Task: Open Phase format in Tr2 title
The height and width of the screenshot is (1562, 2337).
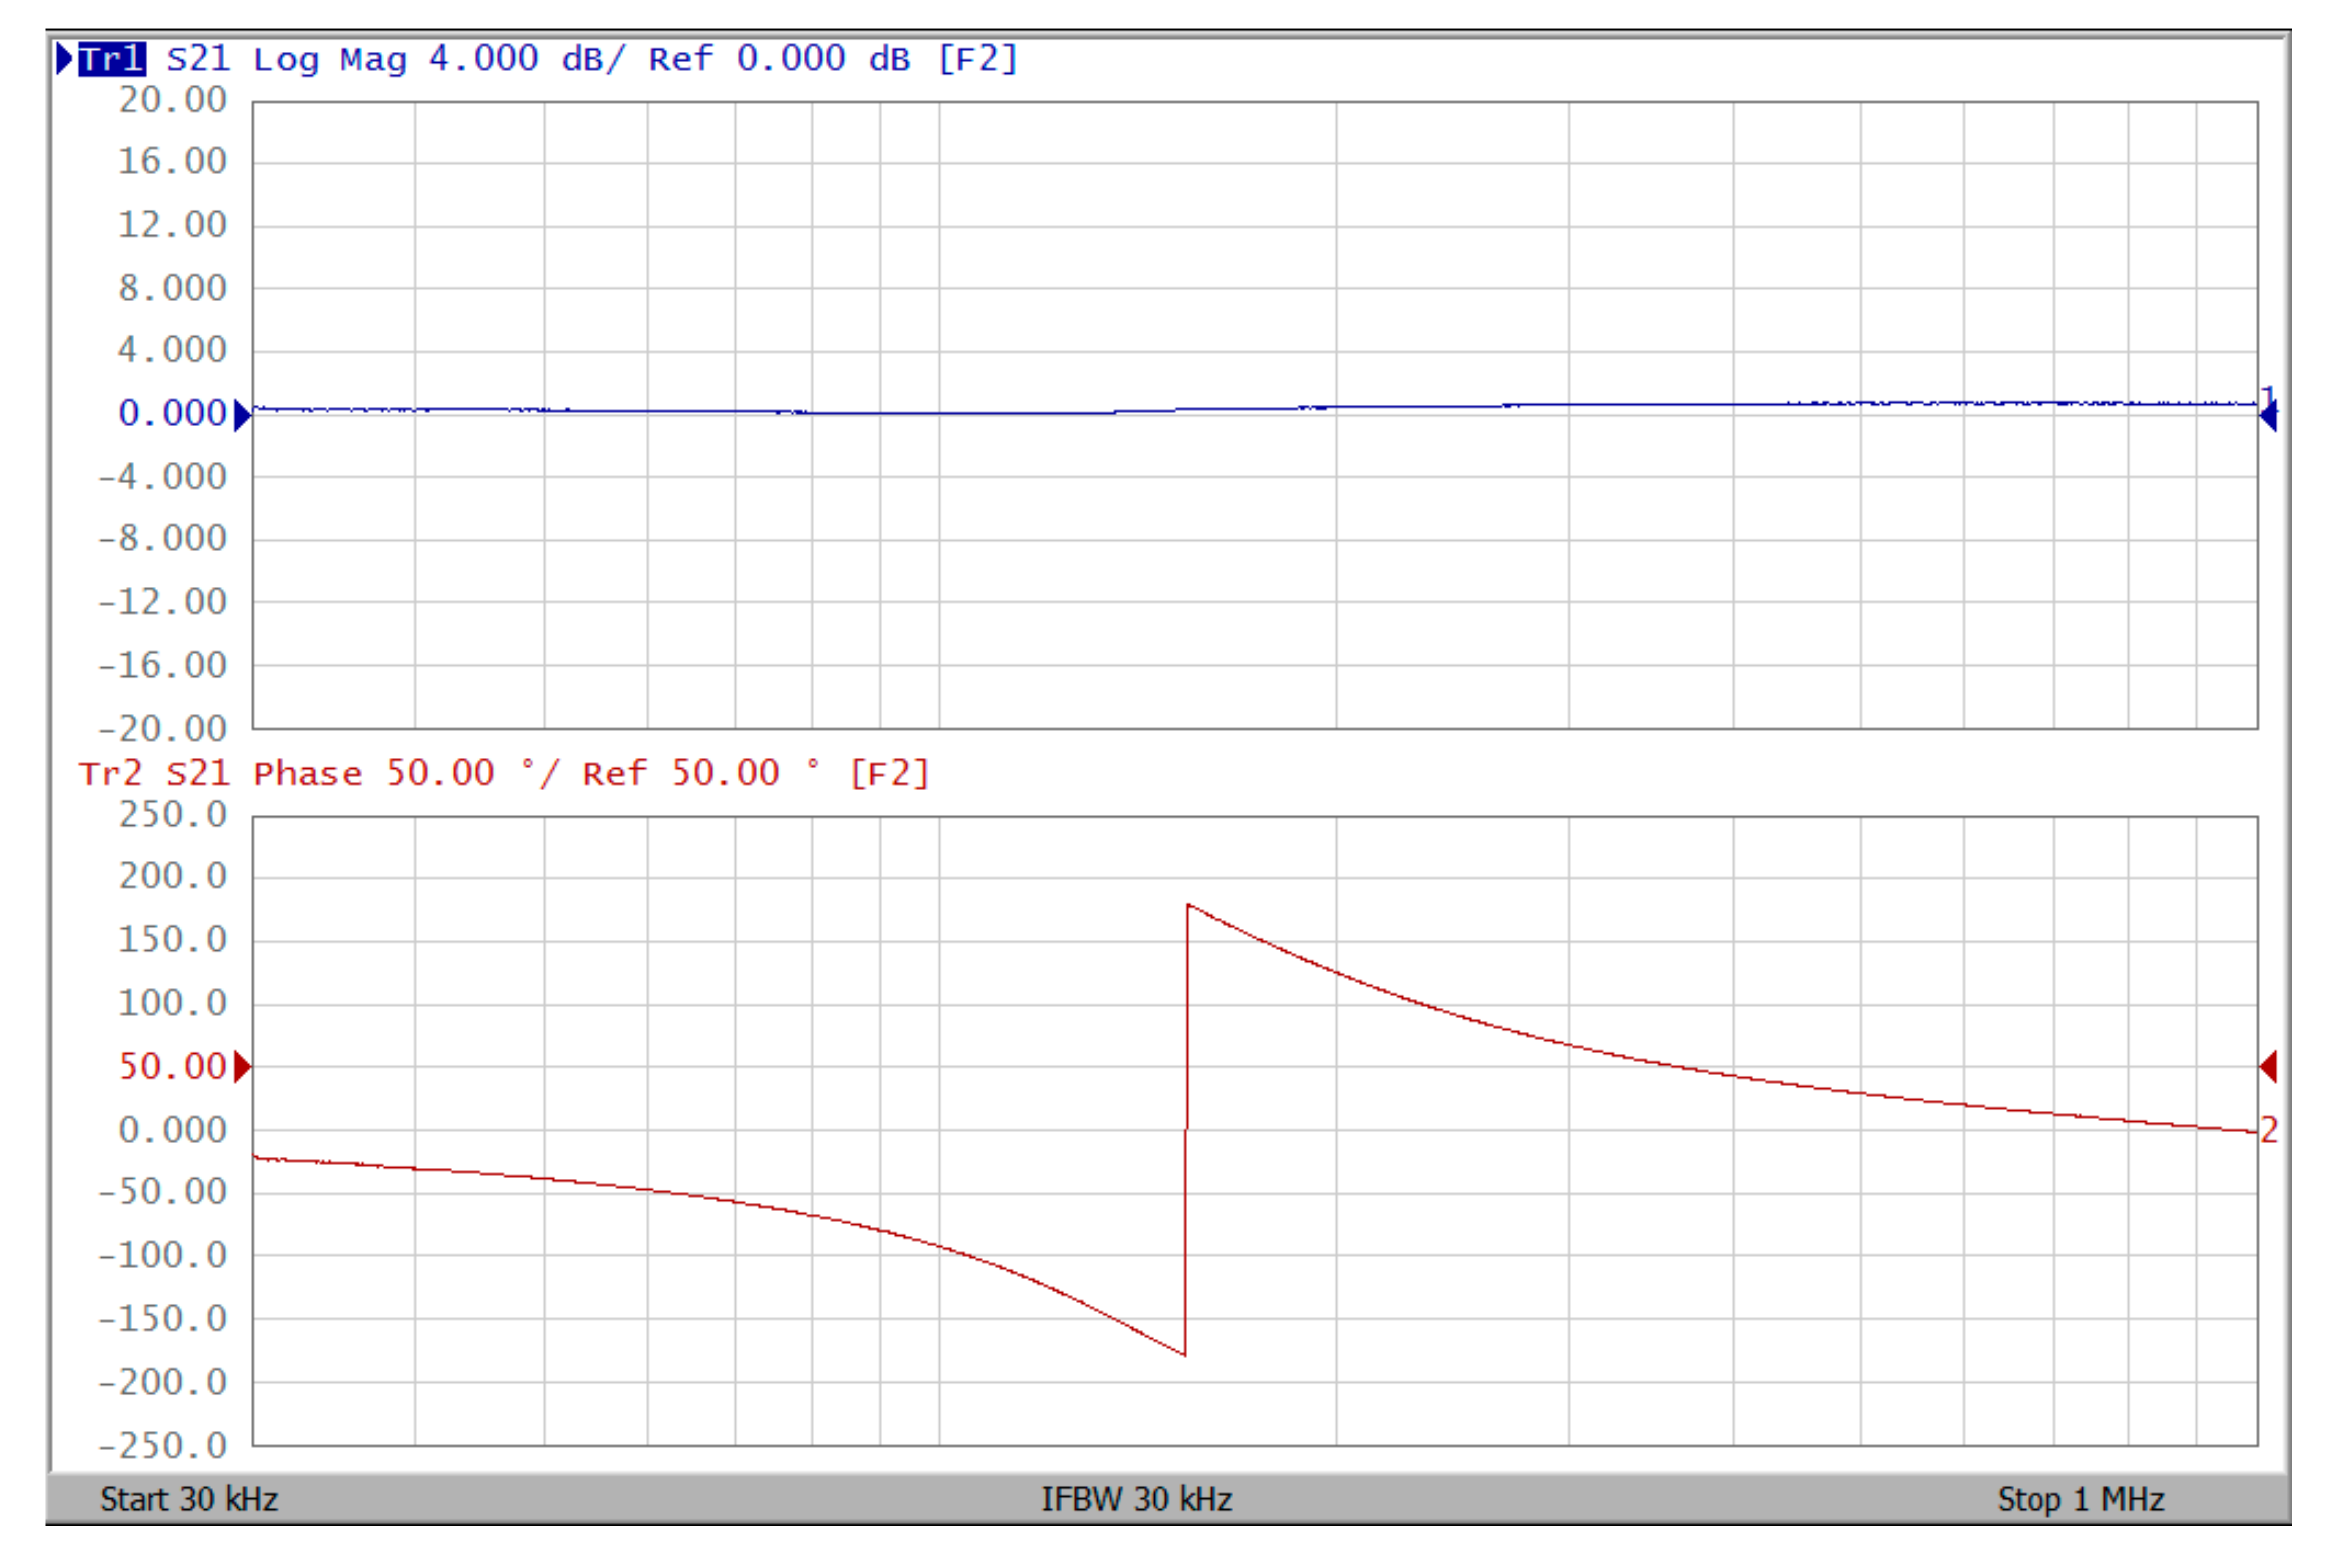Action: pos(307,774)
